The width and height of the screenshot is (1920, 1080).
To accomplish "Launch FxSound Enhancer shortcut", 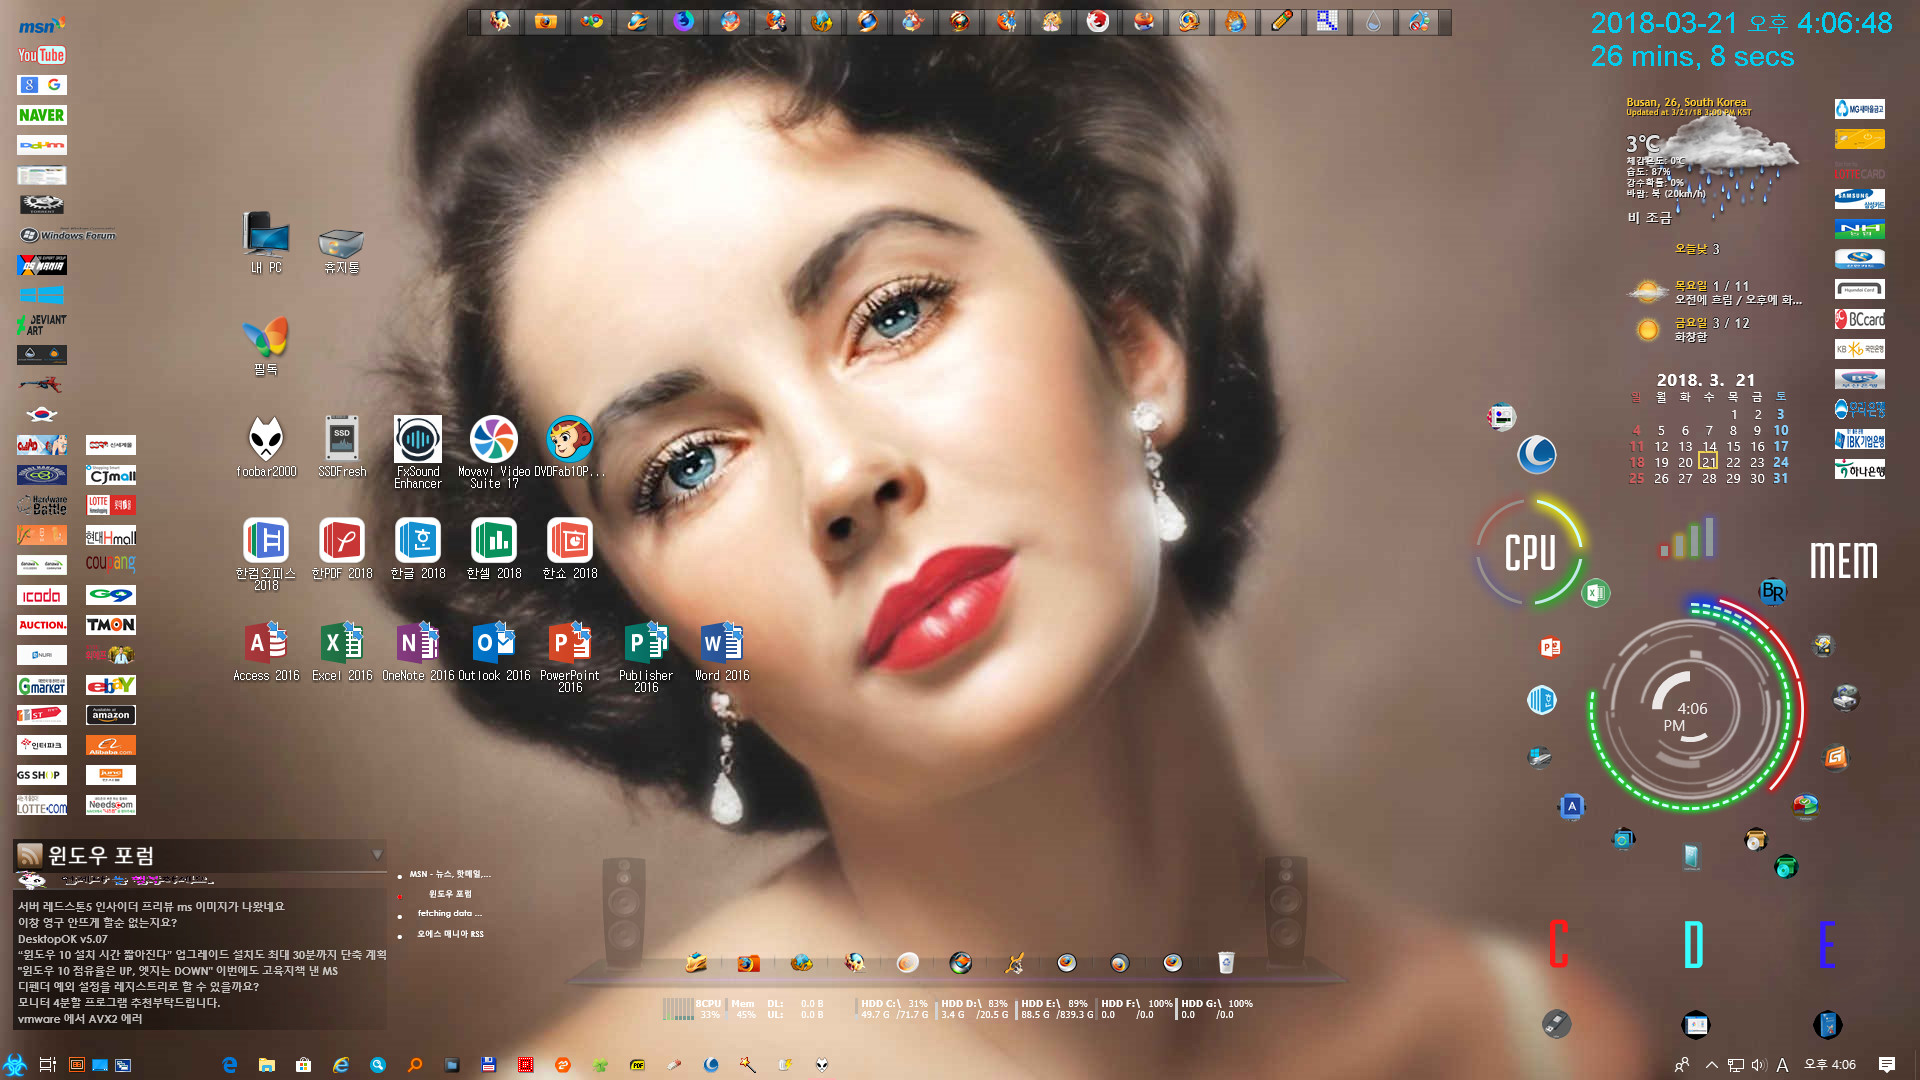I will click(418, 452).
